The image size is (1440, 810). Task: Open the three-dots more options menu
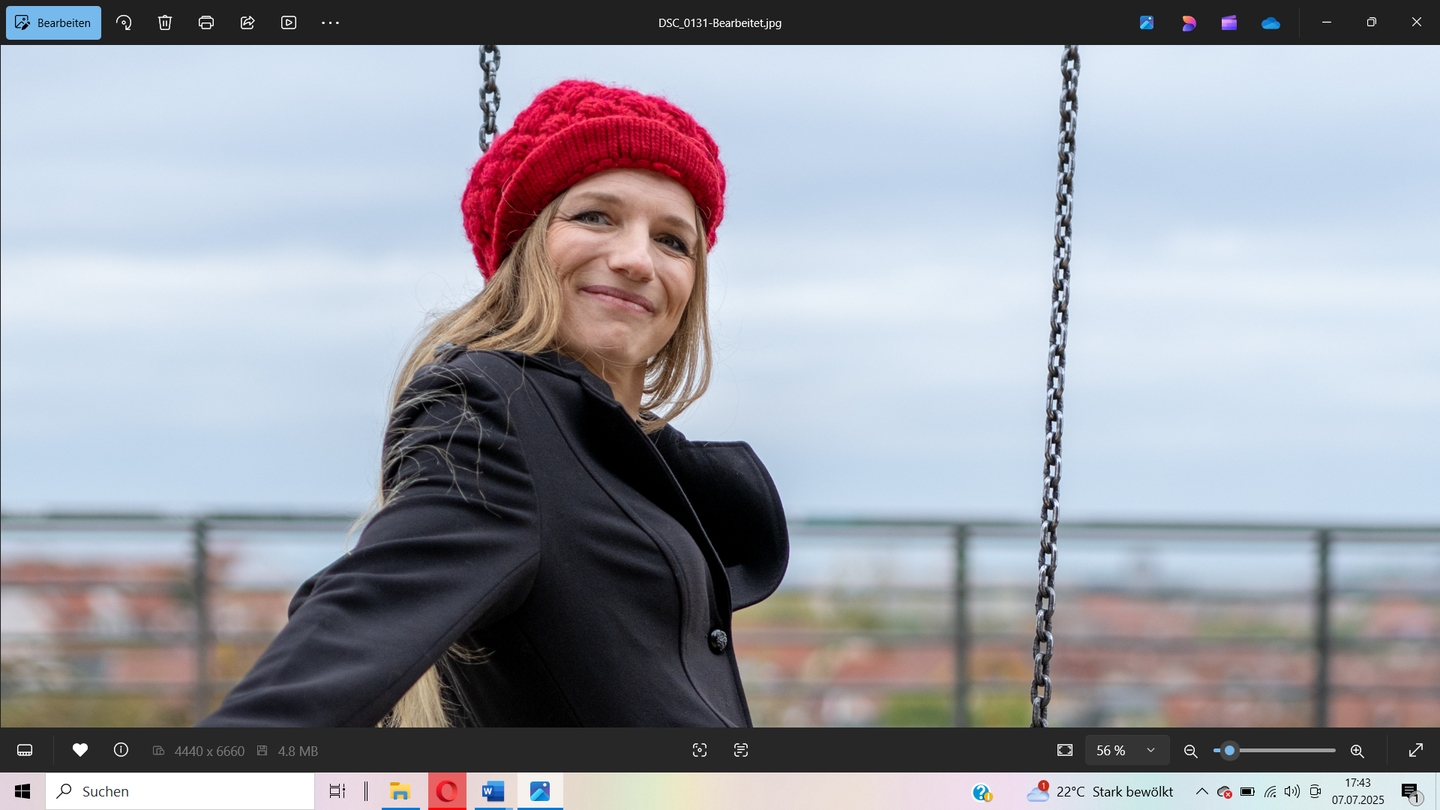tap(330, 23)
